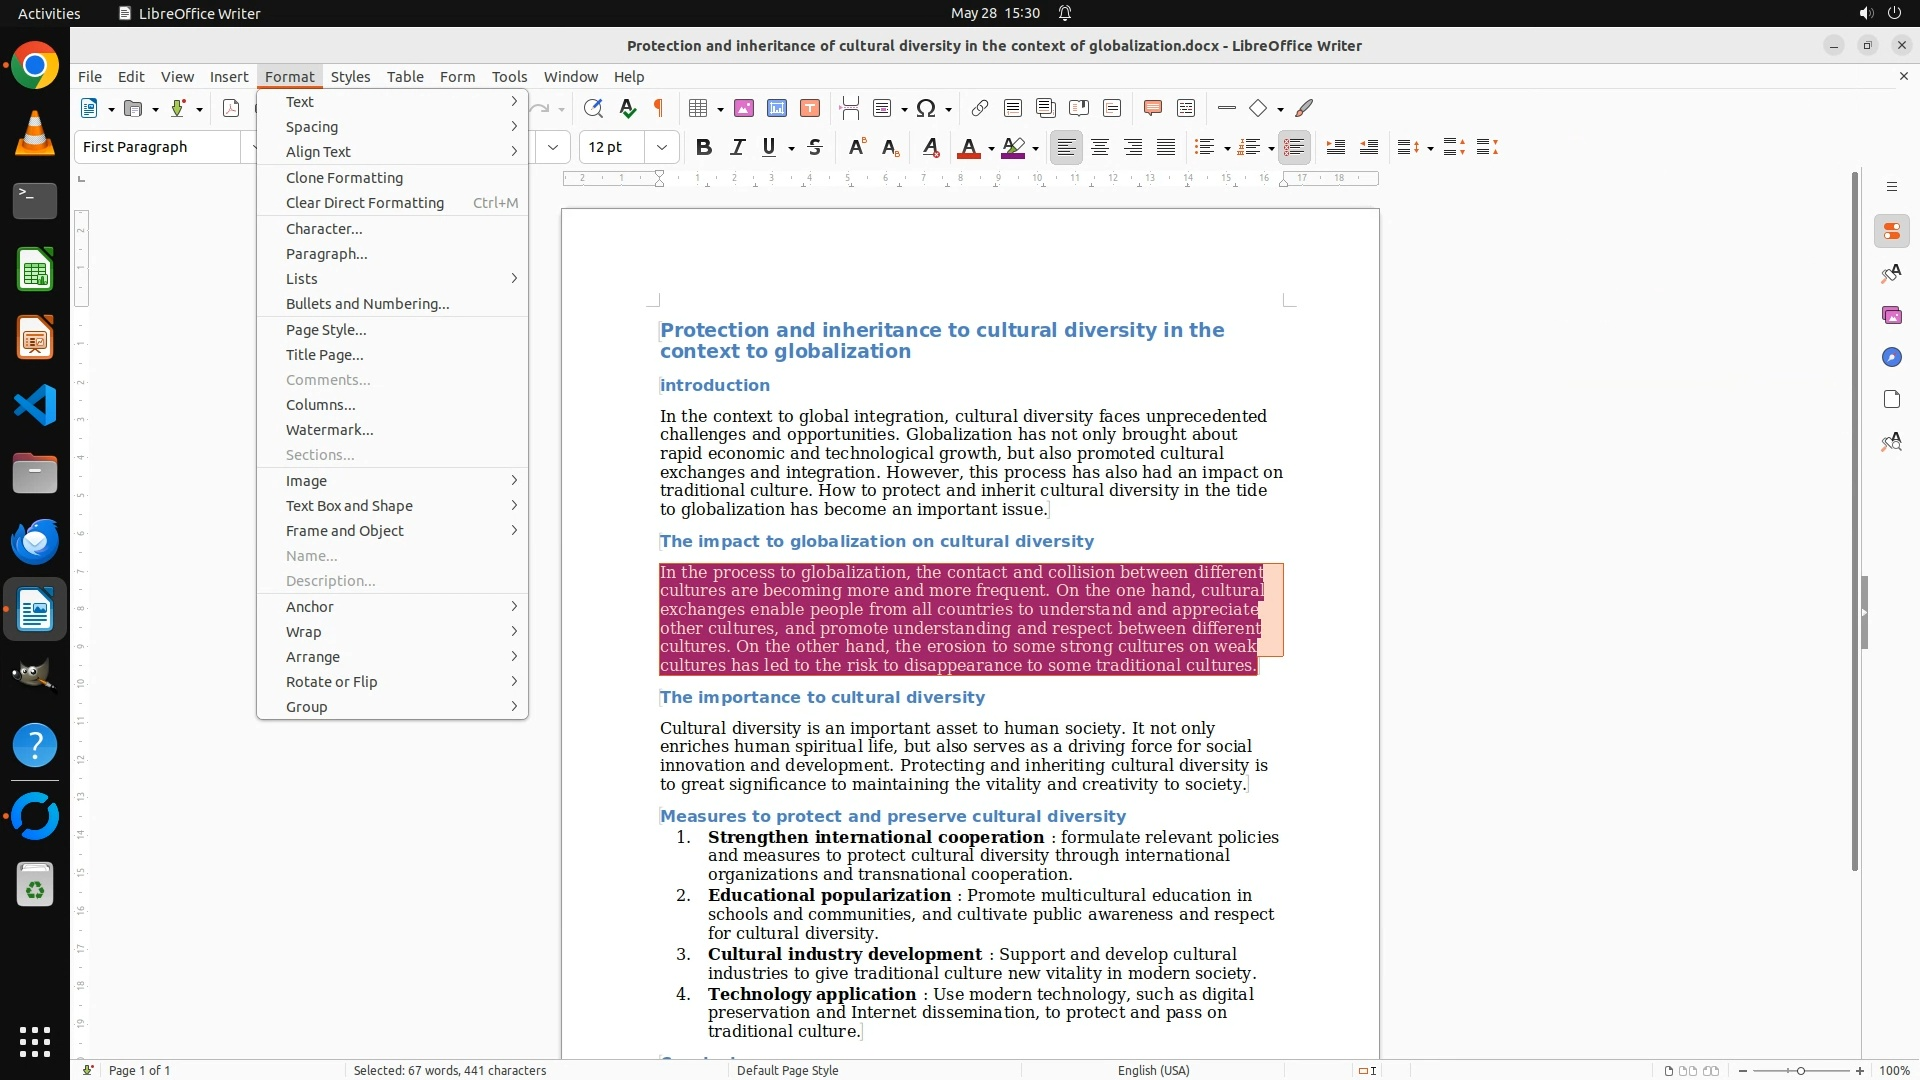This screenshot has width=1920, height=1080.
Task: Click the Insert Comment icon
Action: [x=1152, y=108]
